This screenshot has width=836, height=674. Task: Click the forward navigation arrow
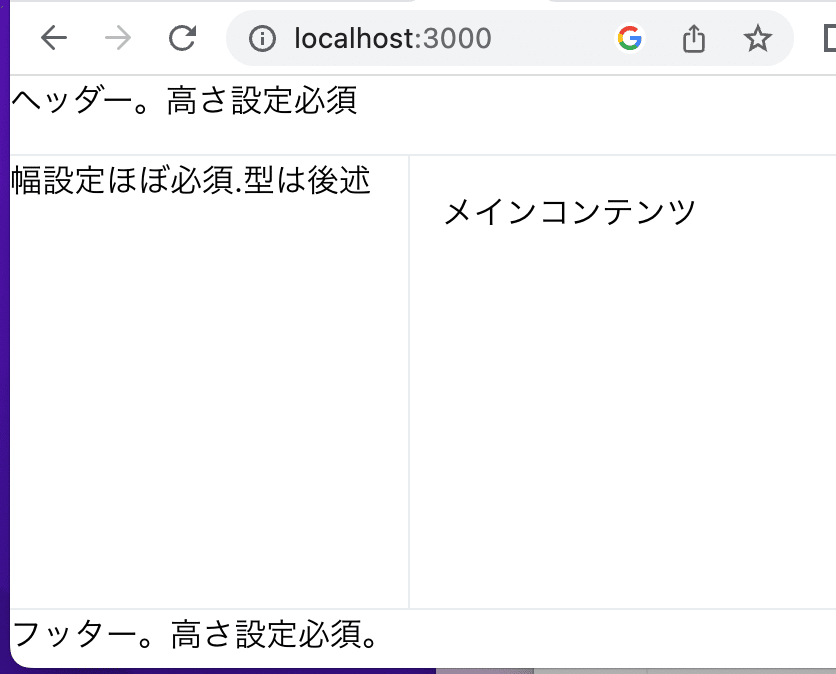coord(118,38)
